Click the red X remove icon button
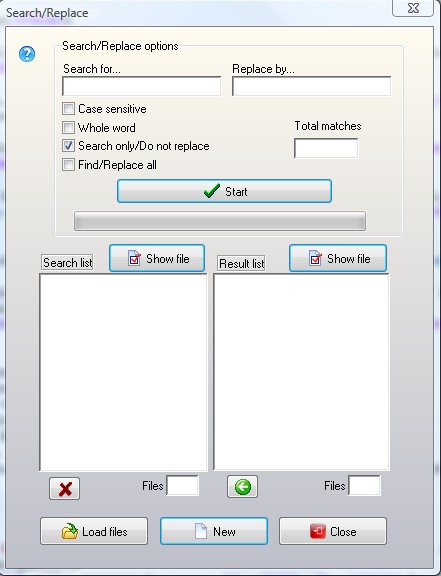The width and height of the screenshot is (441, 576). pyautogui.click(x=65, y=489)
